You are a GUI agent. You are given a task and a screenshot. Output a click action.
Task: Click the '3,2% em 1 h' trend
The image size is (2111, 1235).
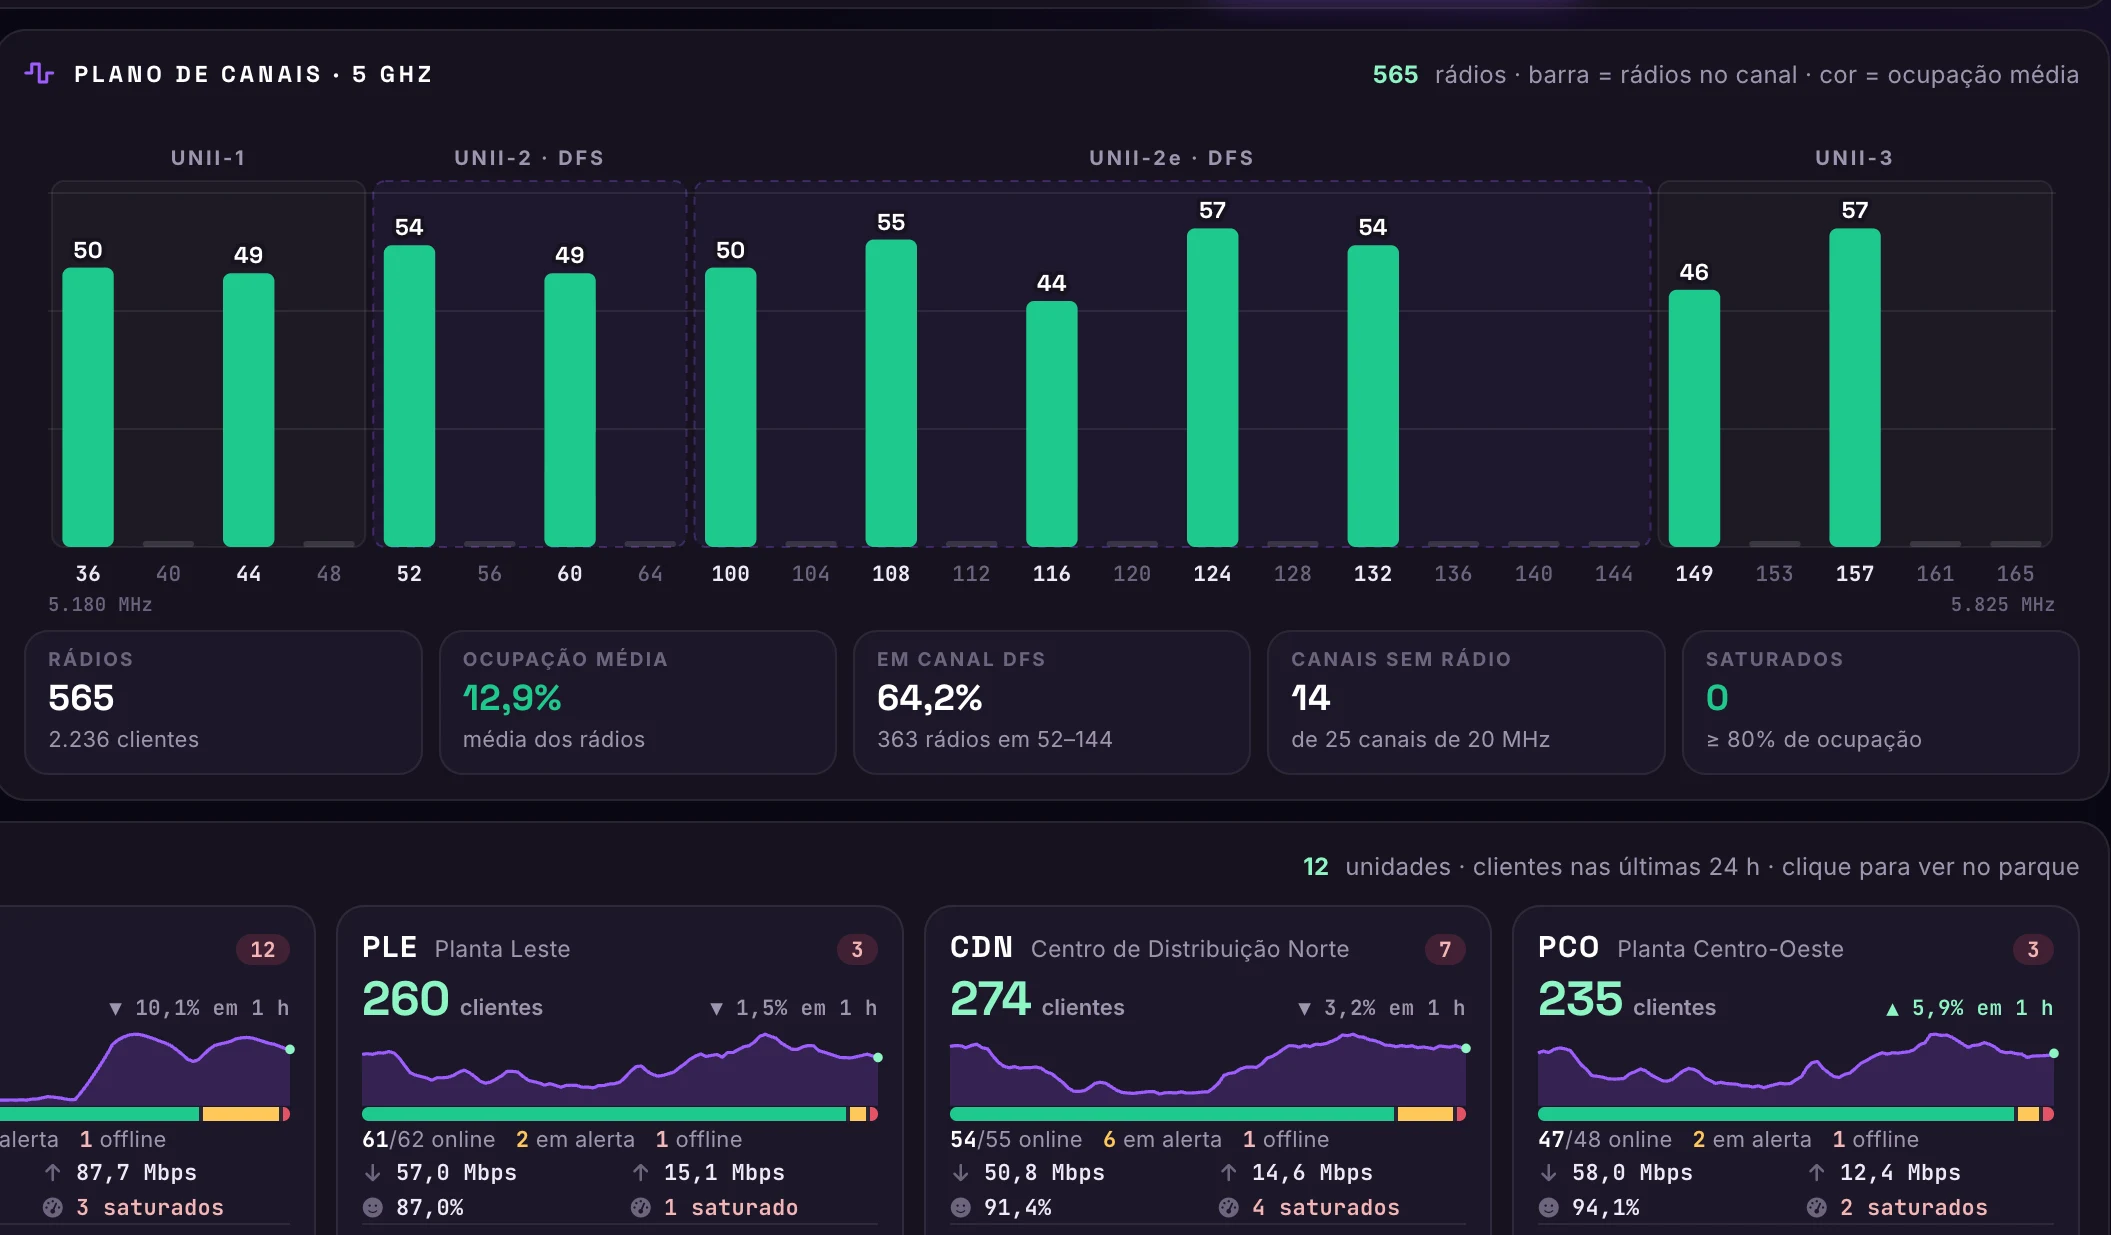(x=1381, y=1008)
